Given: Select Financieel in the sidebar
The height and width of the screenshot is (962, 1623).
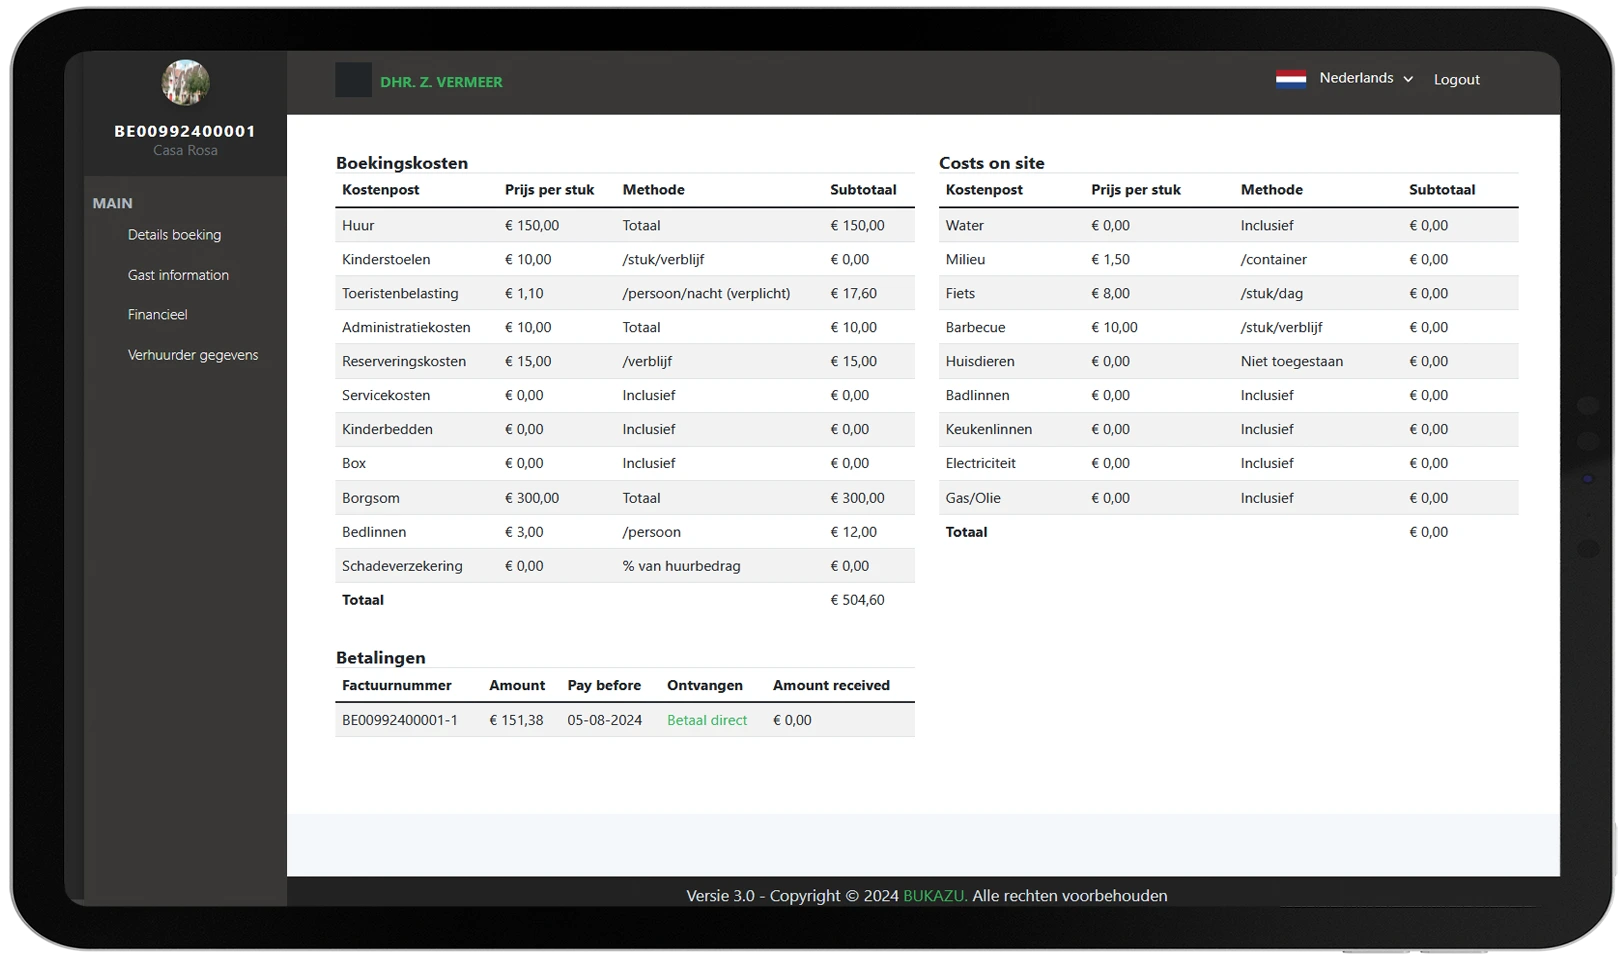Looking at the screenshot, I should coord(157,314).
